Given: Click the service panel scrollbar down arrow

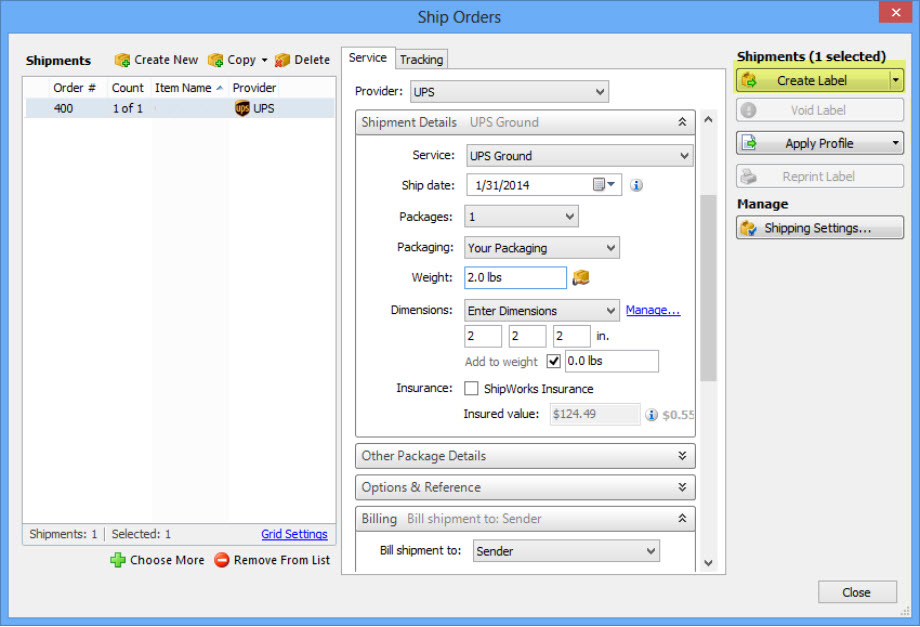Looking at the screenshot, I should 708,563.
